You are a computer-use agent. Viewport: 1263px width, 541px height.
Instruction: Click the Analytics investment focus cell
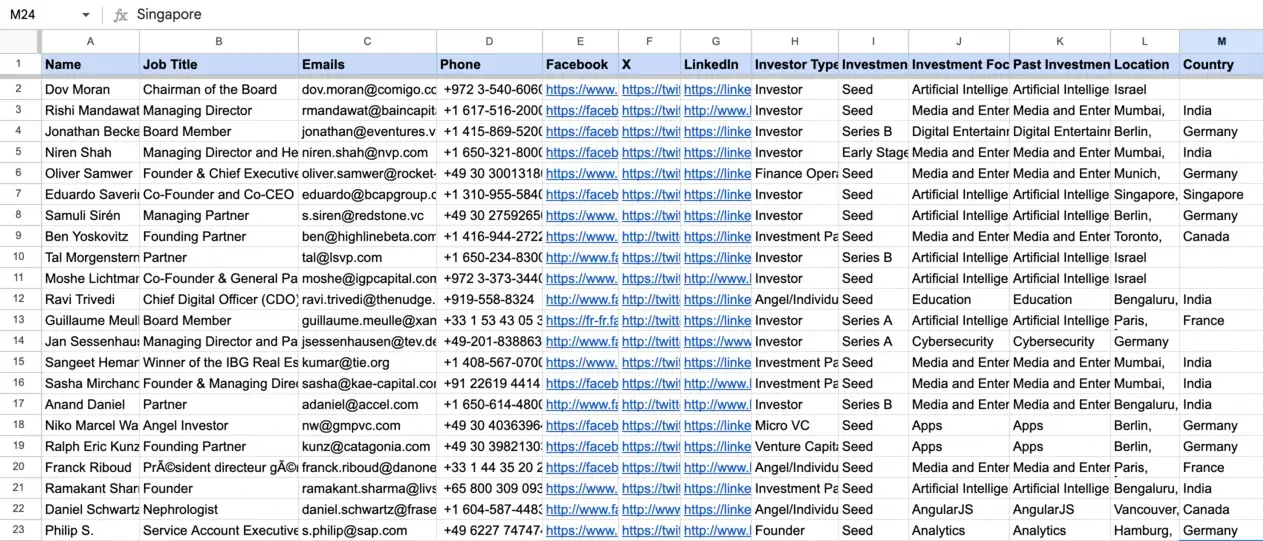tap(959, 530)
